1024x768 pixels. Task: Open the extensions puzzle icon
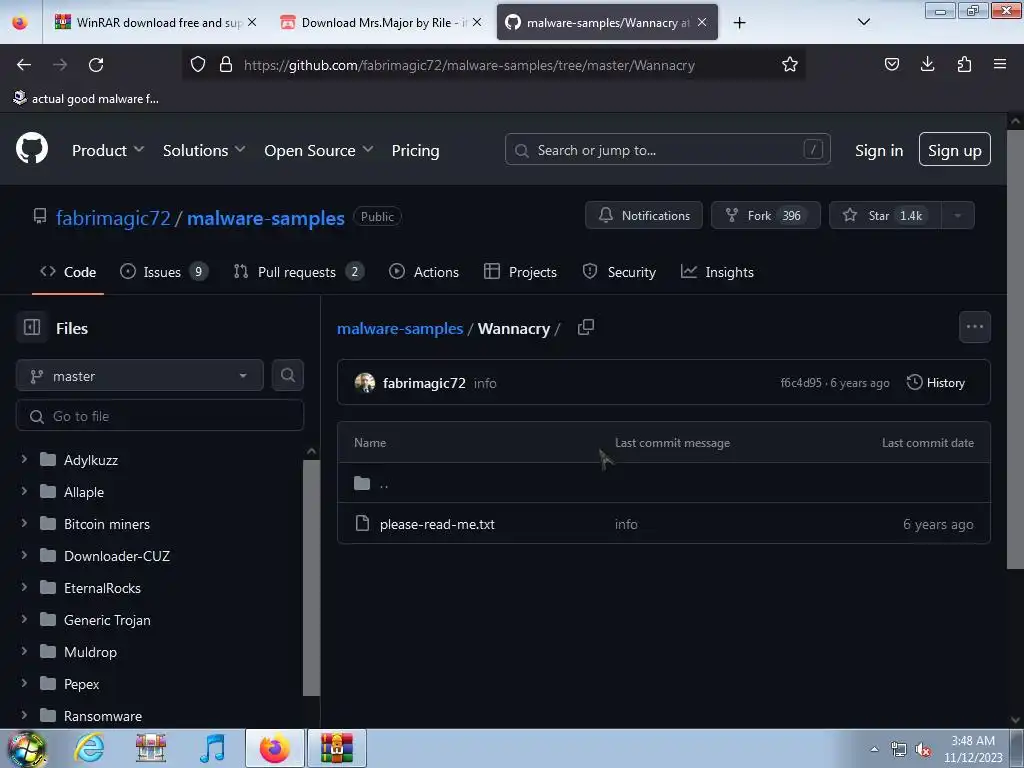tap(964, 64)
